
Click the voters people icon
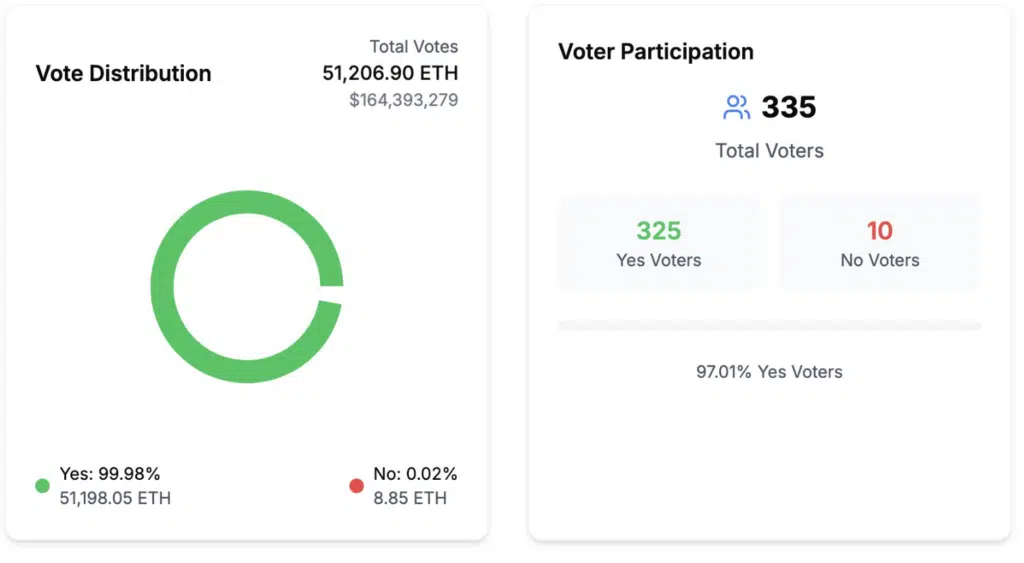point(736,107)
